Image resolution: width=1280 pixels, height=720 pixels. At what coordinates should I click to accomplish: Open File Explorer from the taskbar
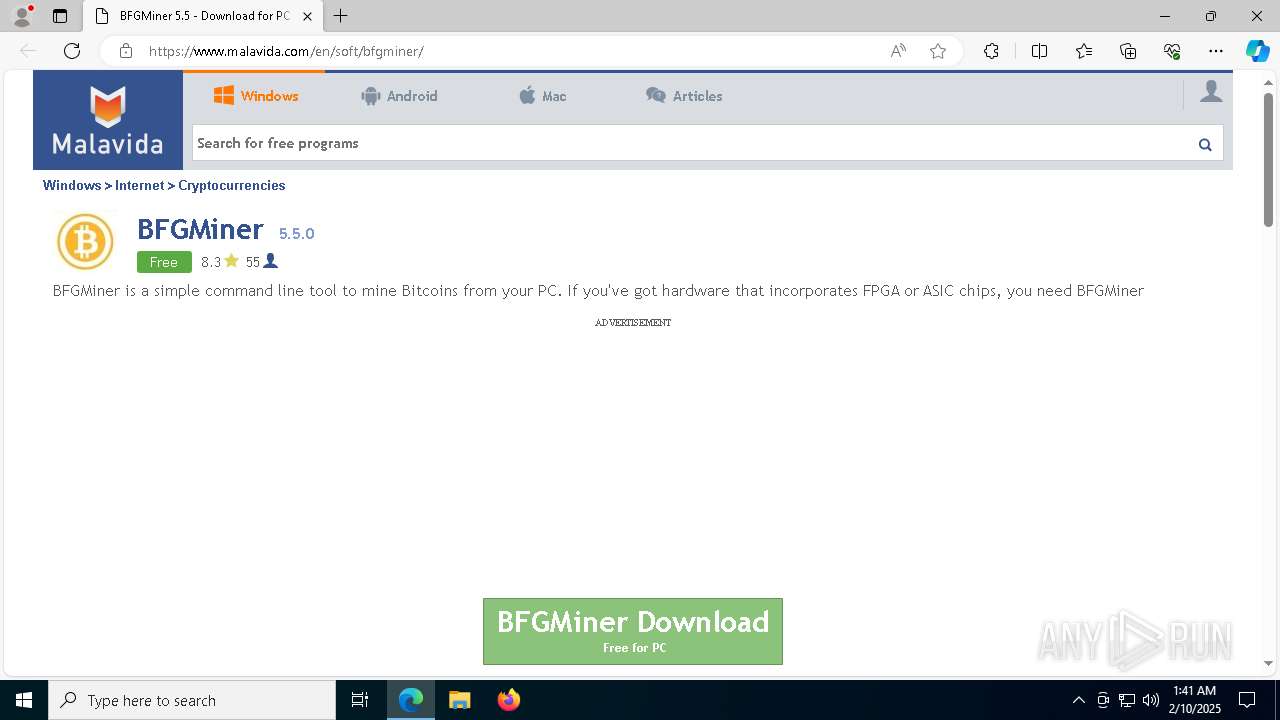pyautogui.click(x=459, y=700)
